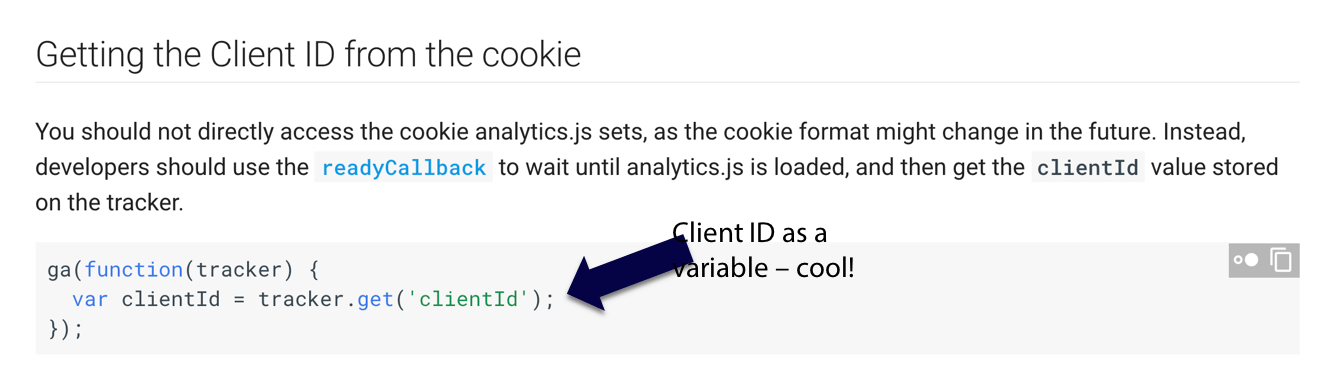Click the dark blue annotation arrow
The image size is (1320, 383).
(x=629, y=274)
